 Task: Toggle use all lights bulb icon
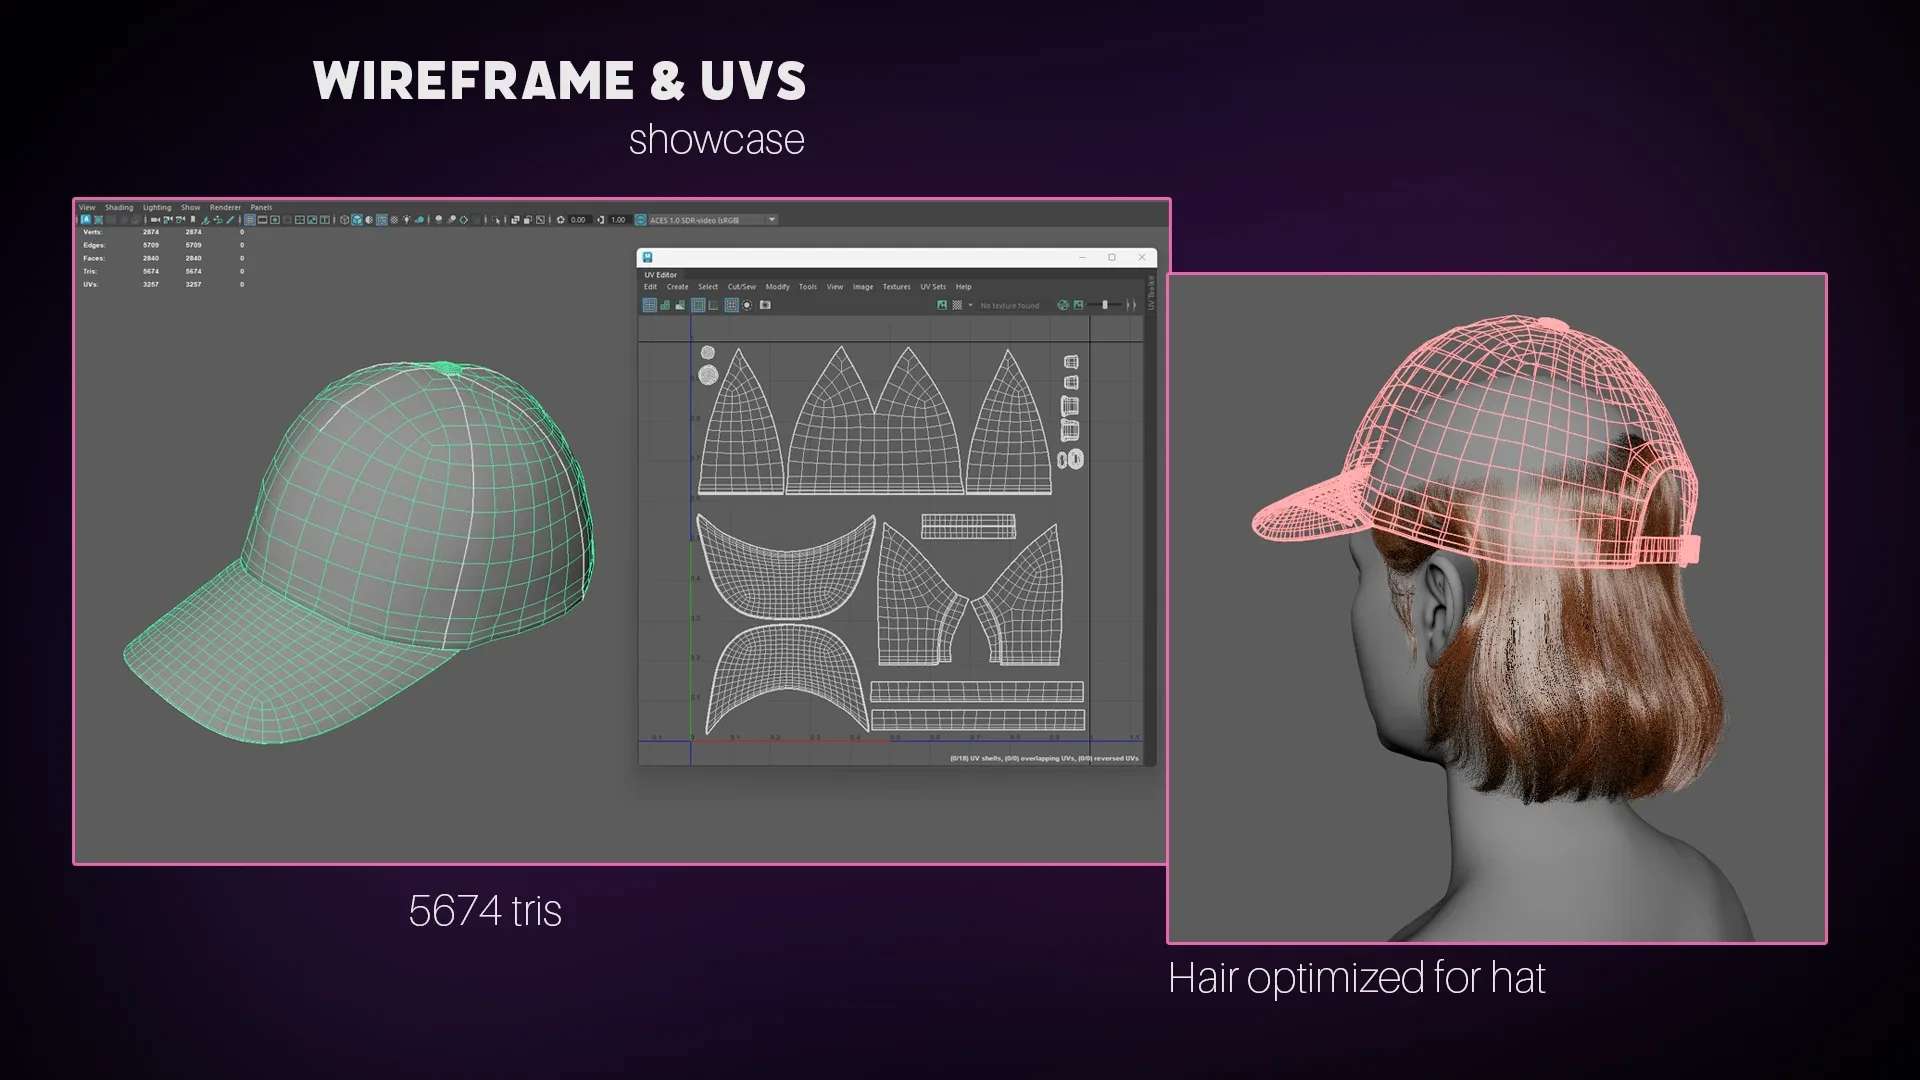pos(407,220)
